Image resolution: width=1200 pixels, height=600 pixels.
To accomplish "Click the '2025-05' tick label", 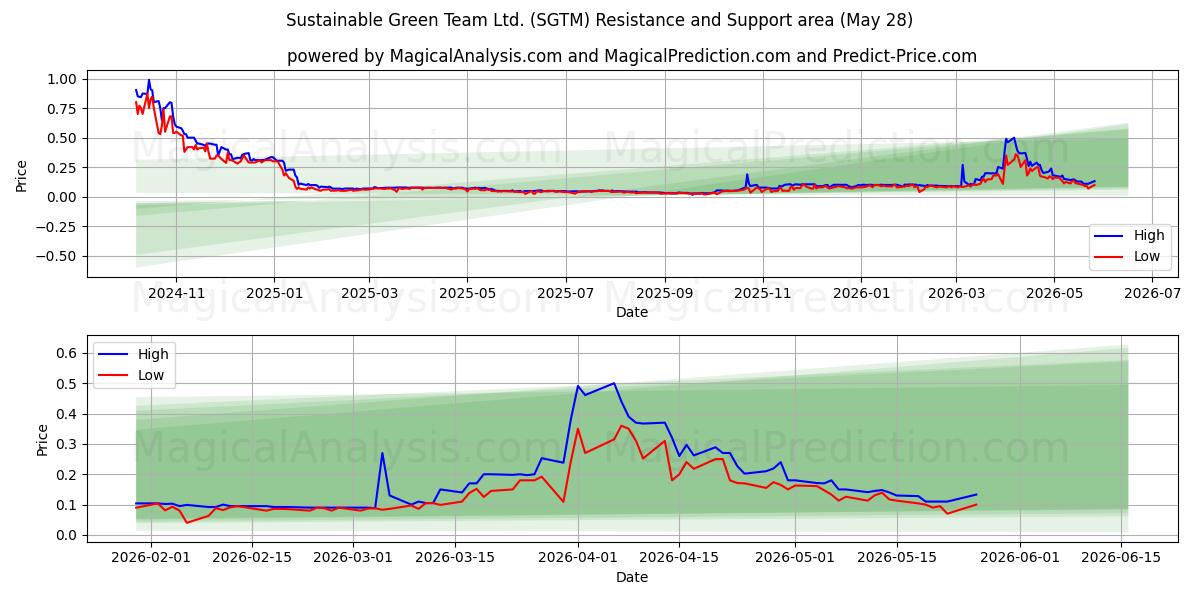I will coord(467,293).
